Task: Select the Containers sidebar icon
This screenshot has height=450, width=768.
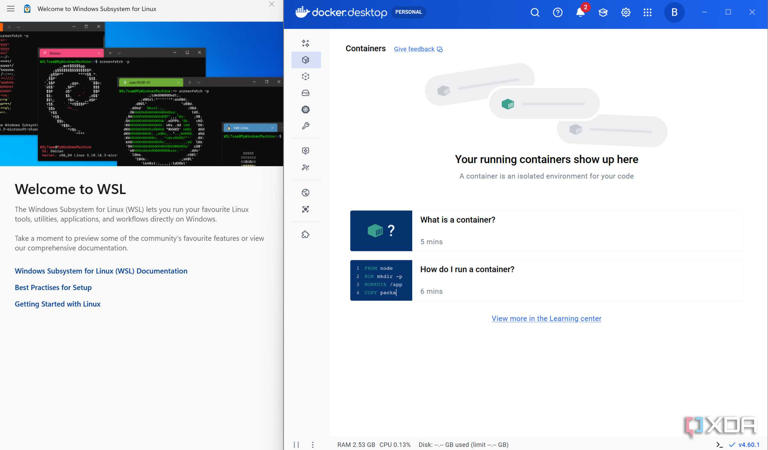Action: tap(306, 60)
